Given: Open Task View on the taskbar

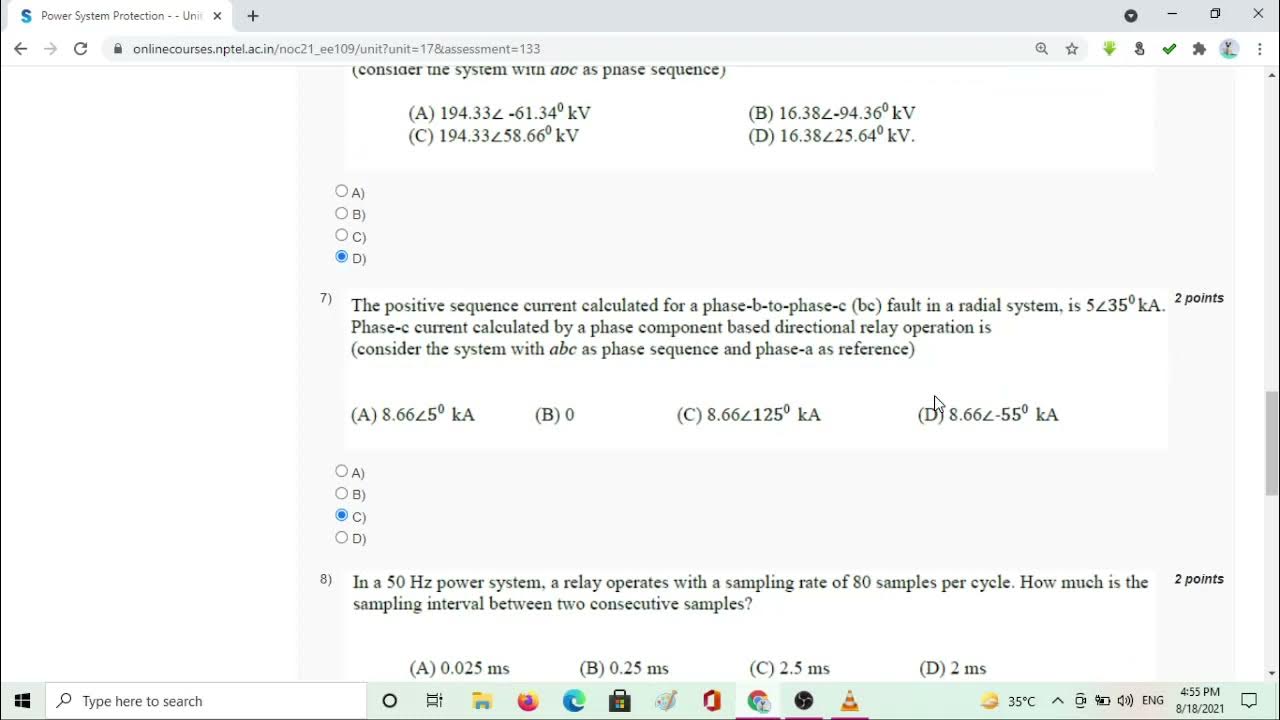Looking at the screenshot, I should [434, 701].
